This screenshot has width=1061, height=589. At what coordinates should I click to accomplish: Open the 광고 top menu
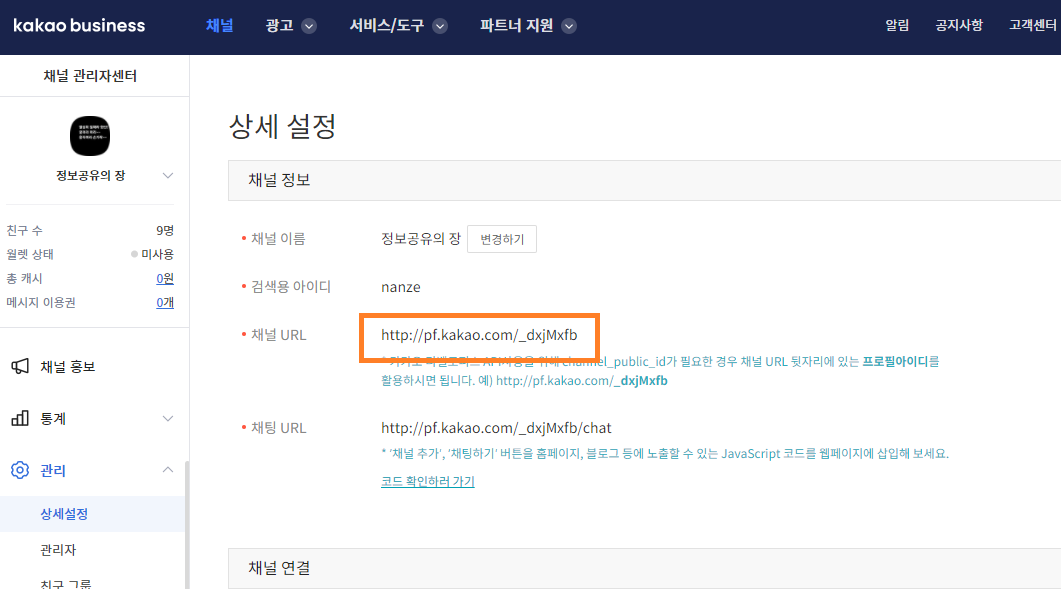pyautogui.click(x=279, y=26)
